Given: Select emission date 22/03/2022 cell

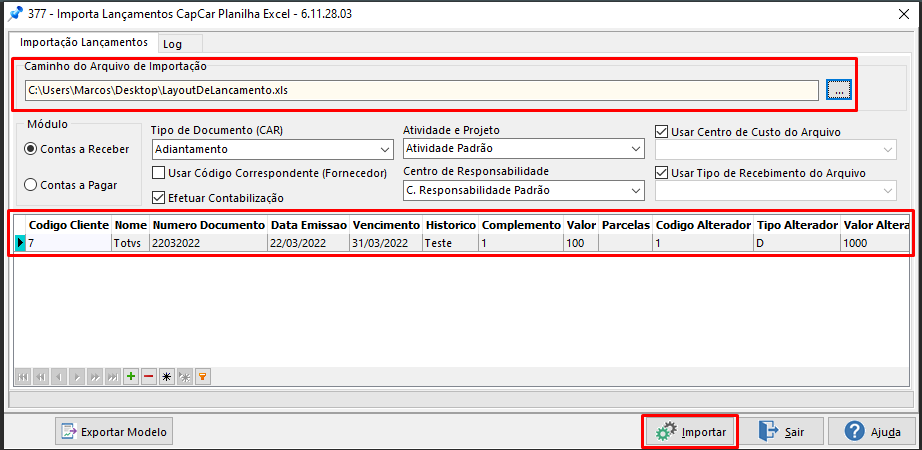Looking at the screenshot, I should 309,243.
